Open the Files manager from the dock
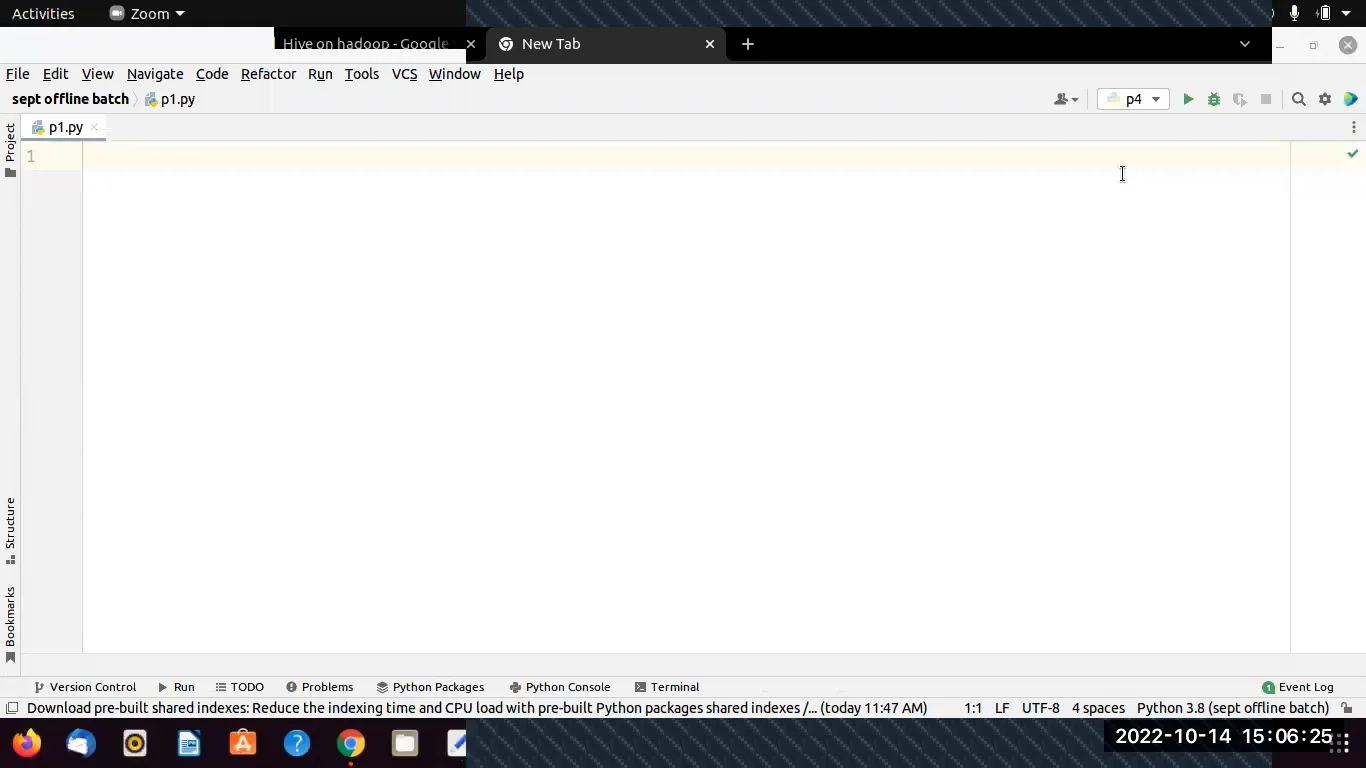 click(x=405, y=743)
